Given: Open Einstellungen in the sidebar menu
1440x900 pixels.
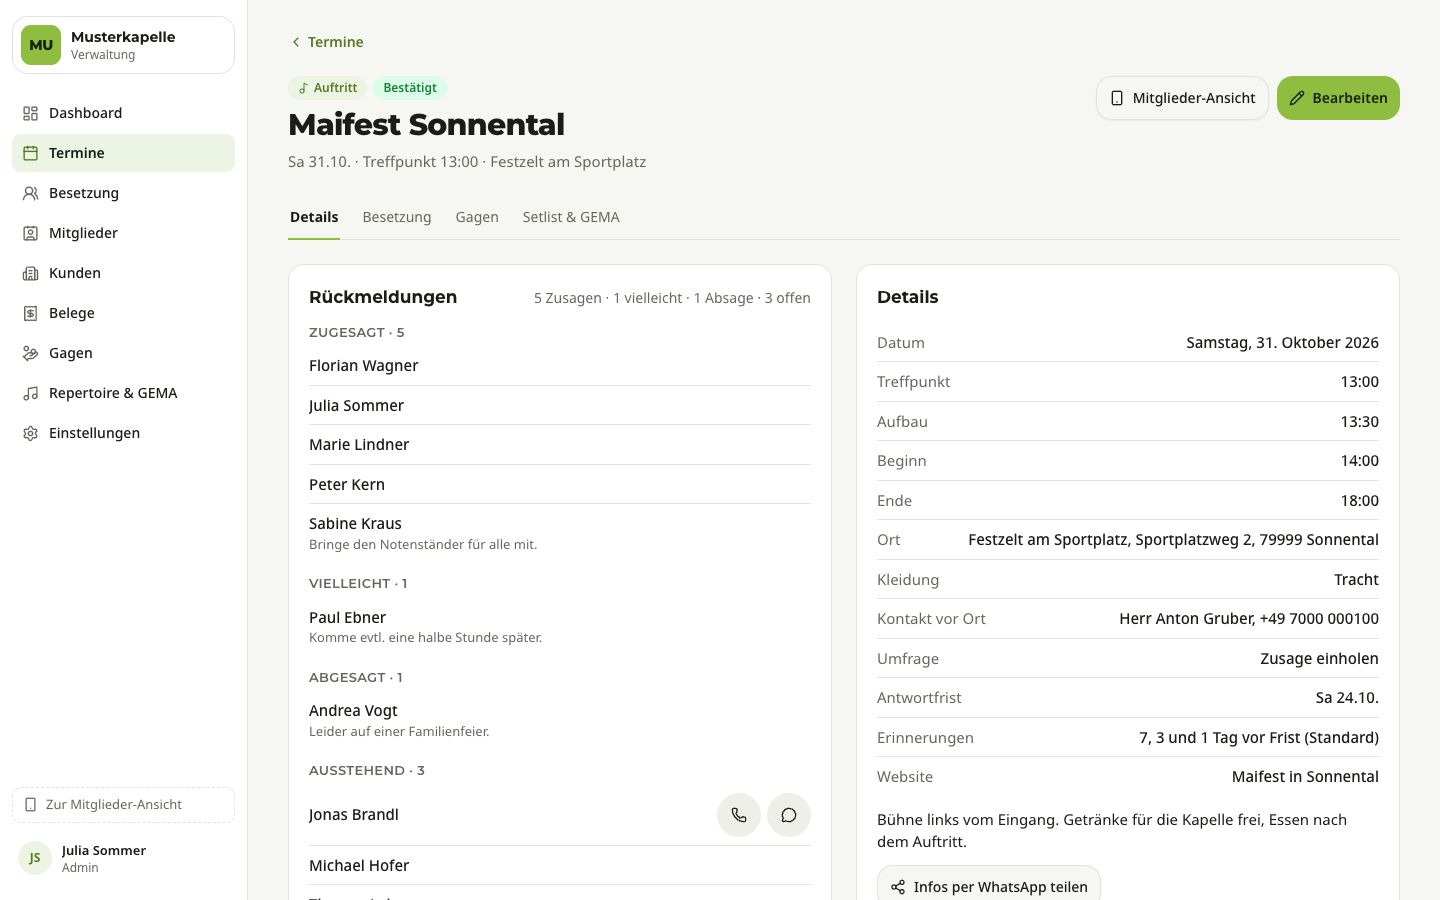Looking at the screenshot, I should [x=123, y=433].
